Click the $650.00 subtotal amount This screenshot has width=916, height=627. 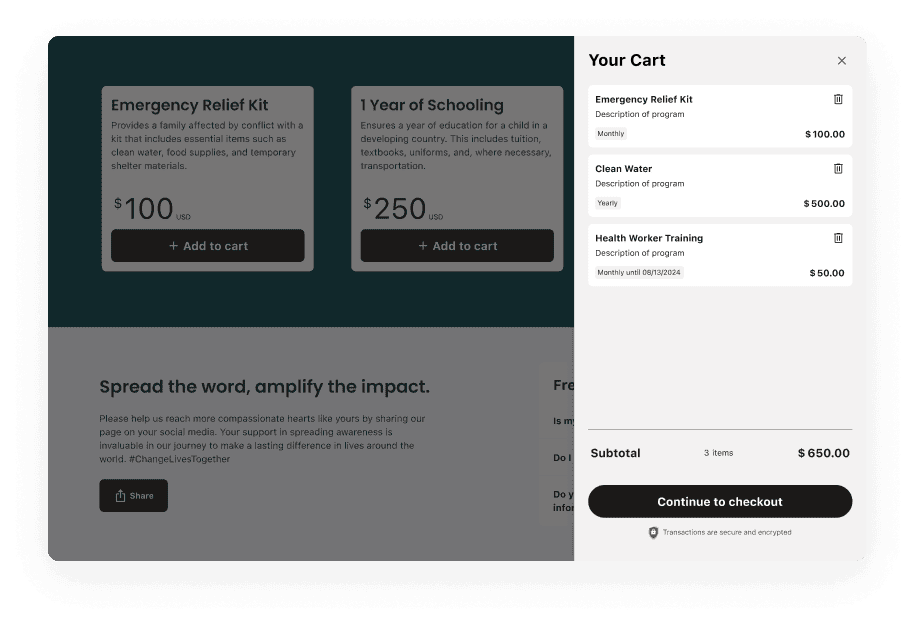pos(824,453)
